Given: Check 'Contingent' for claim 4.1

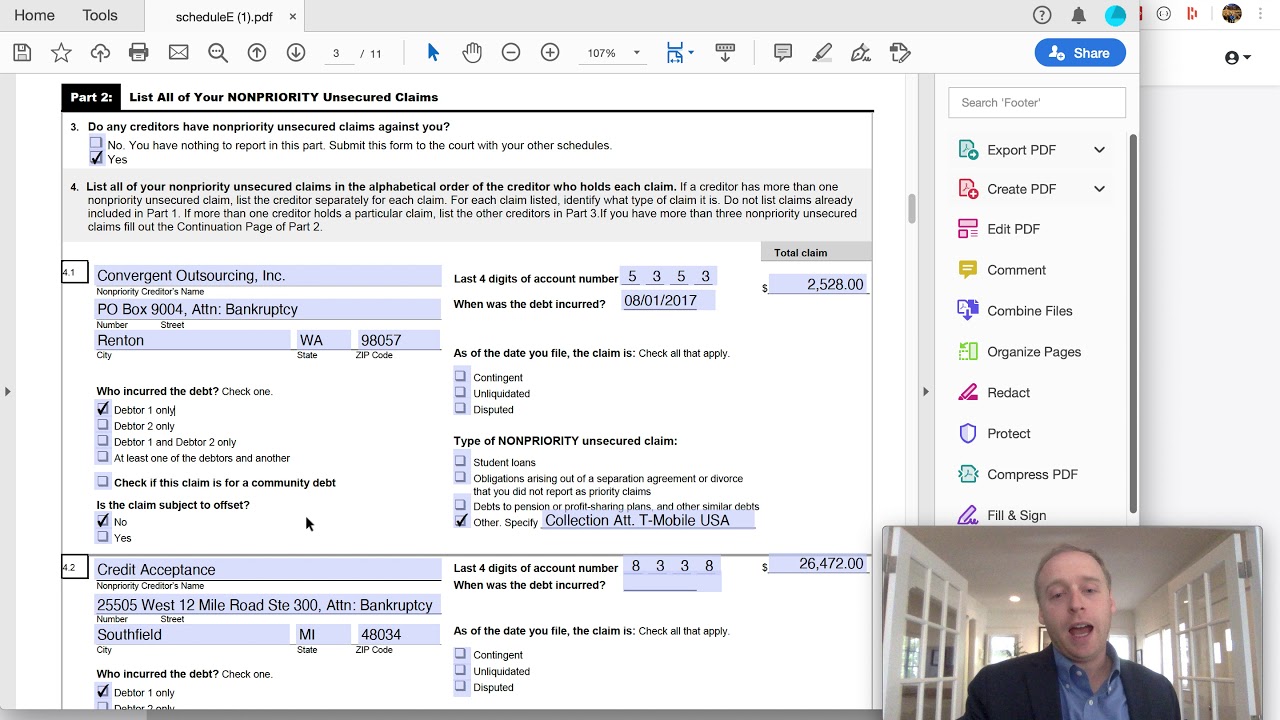Looking at the screenshot, I should pos(460,376).
